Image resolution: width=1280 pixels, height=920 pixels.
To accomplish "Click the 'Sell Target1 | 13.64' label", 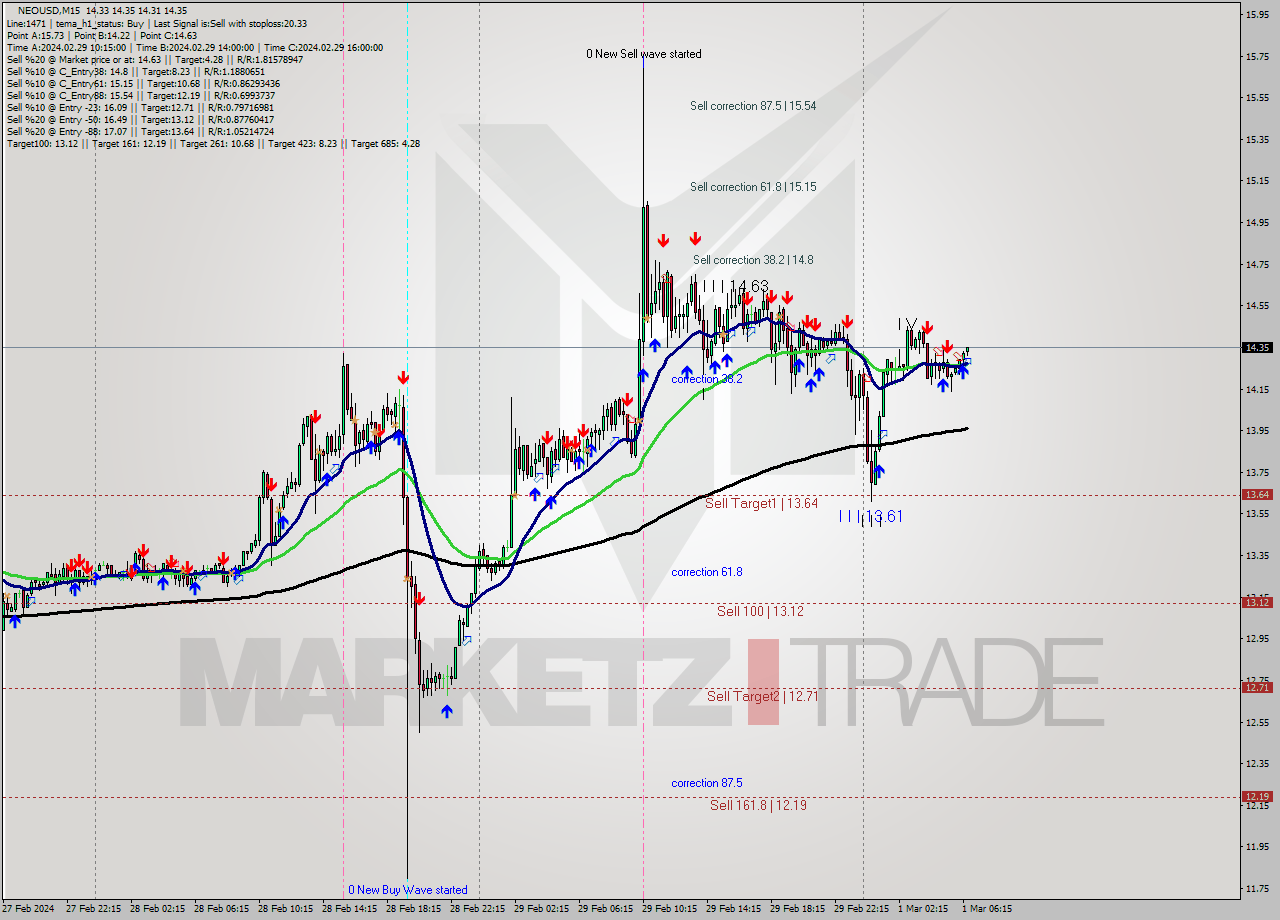I will point(762,503).
